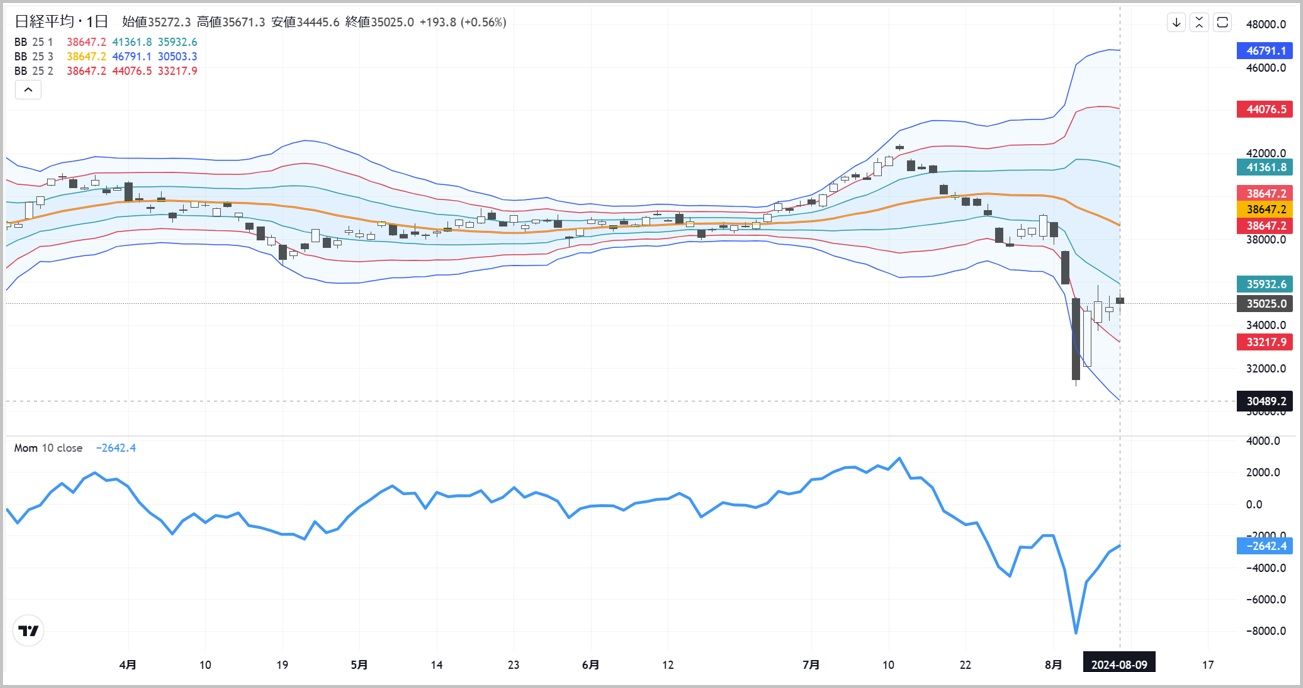Screen dimensions: 1303x688
Task: Click the orange 38647.2 price label
Action: 1266,209
